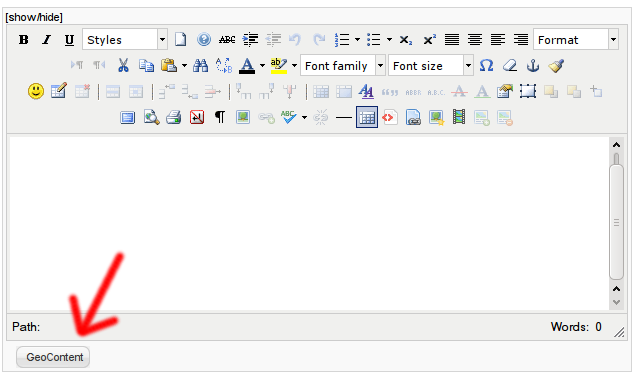The height and width of the screenshot is (376, 637).
Task: Apply yellow highlight color icon
Action: pyautogui.click(x=279, y=65)
